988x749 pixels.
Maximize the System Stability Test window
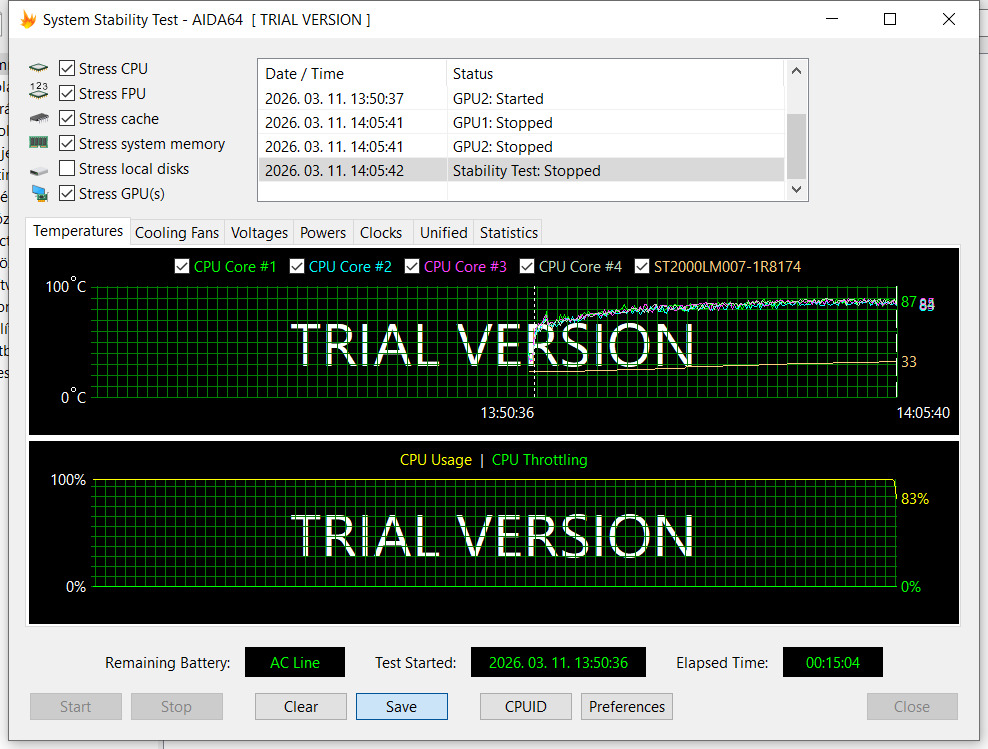[890, 20]
